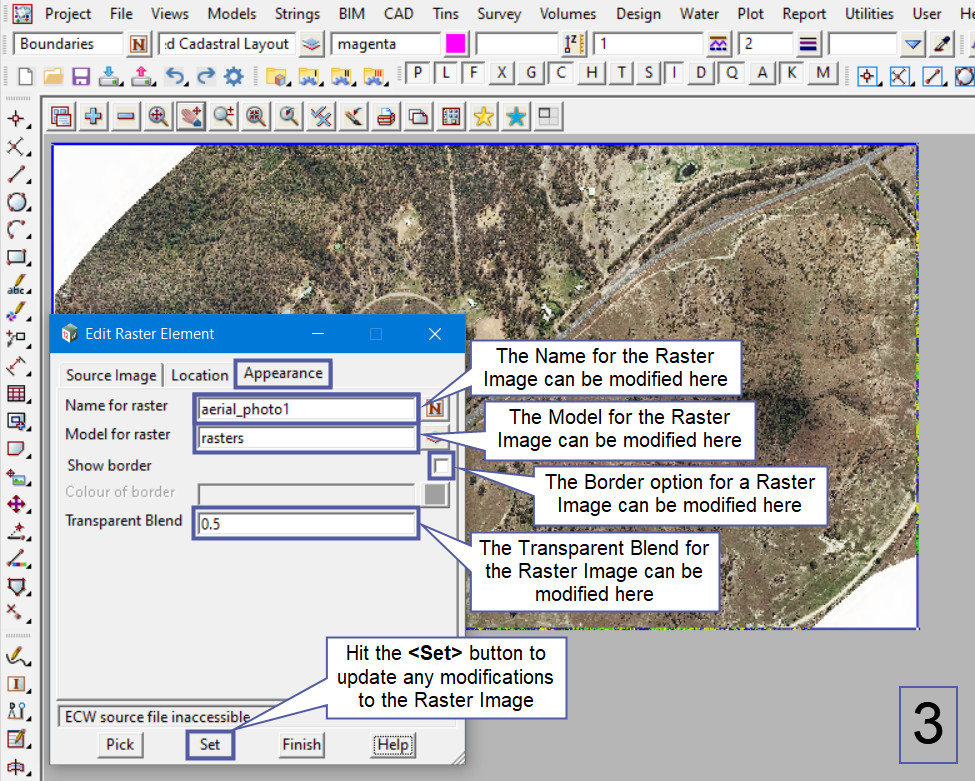Click the name picker N icon beside Boundaries

139,44
